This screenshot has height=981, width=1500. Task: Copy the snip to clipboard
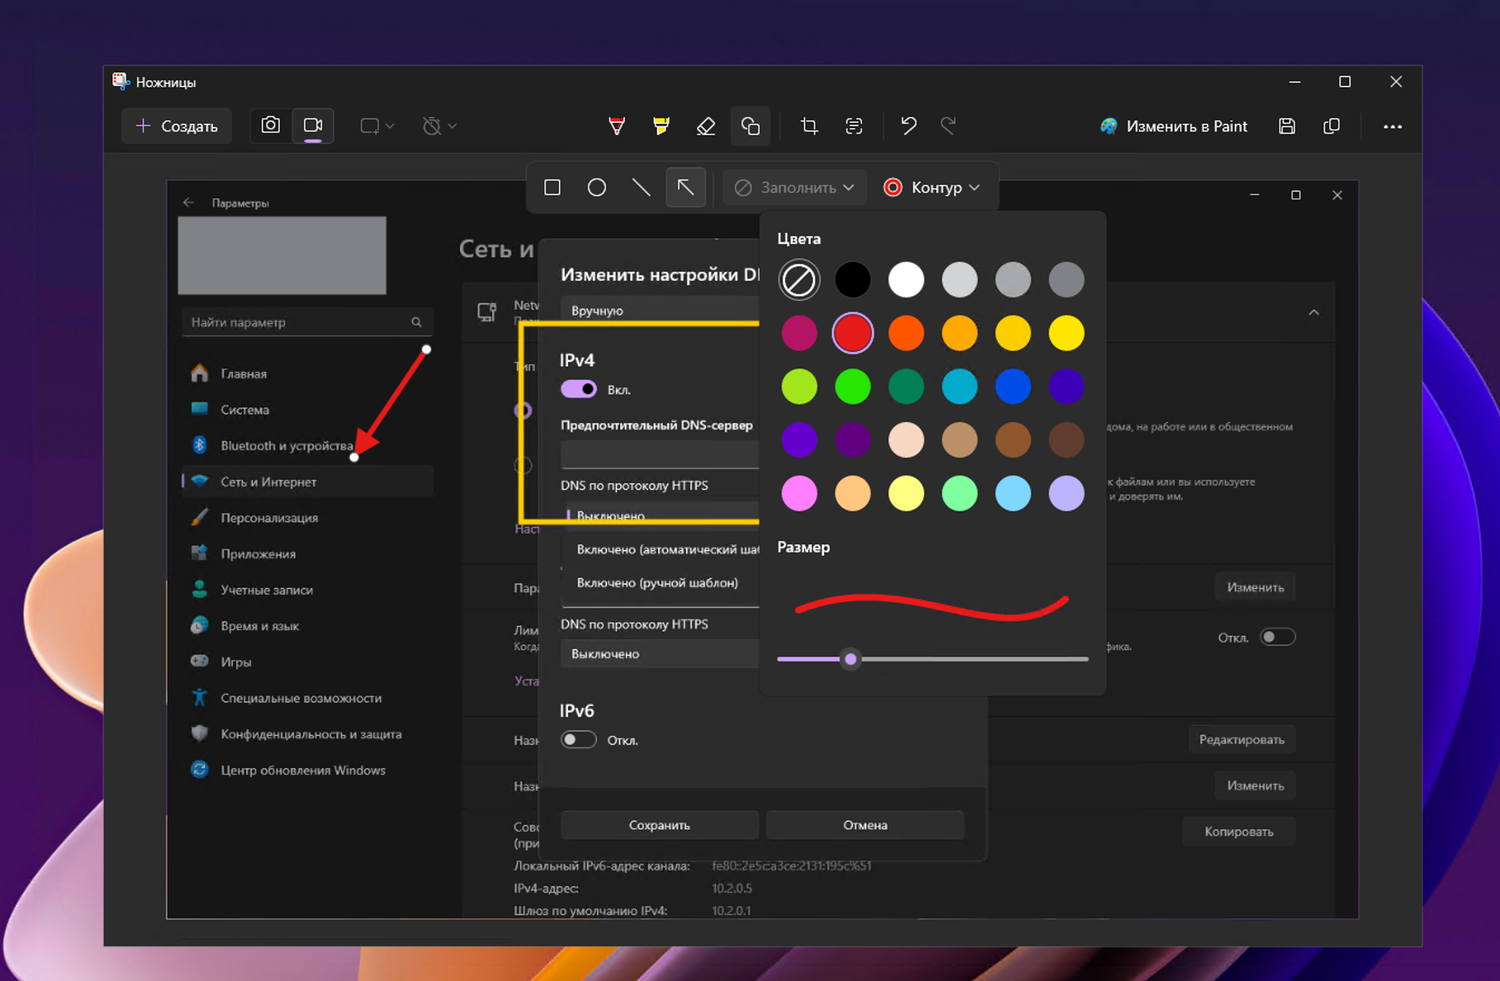pyautogui.click(x=1331, y=126)
